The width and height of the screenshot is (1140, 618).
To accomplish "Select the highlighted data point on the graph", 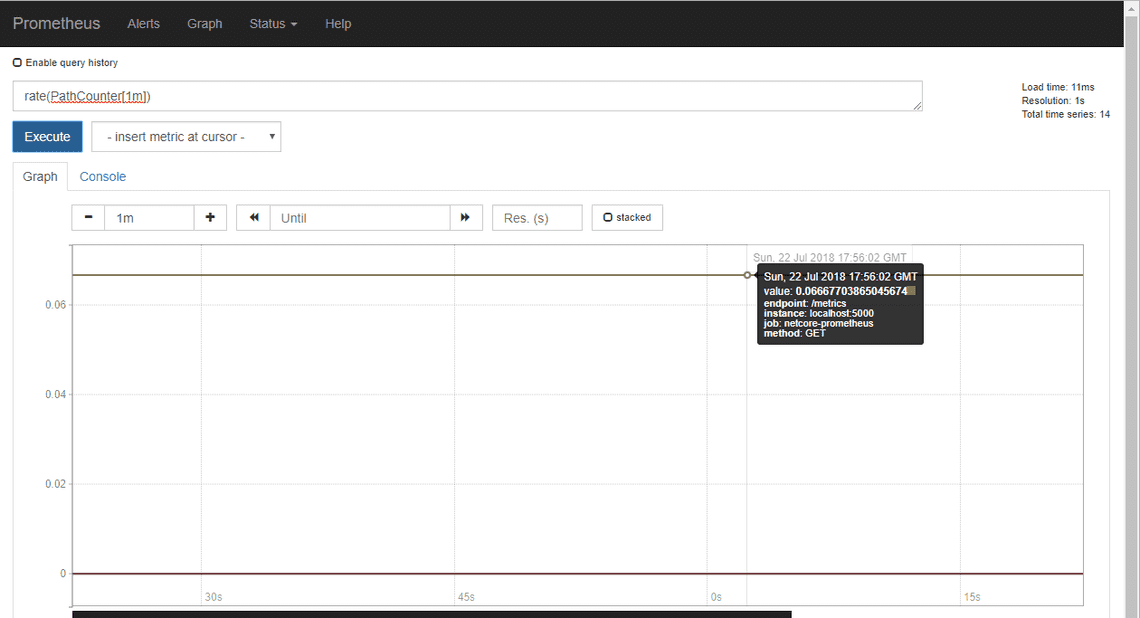I will (748, 274).
